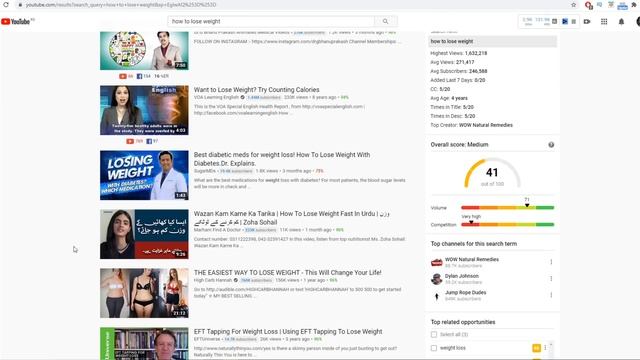Bookmark this page with the star icon
This screenshot has height=360, width=640.
[x=573, y=4]
